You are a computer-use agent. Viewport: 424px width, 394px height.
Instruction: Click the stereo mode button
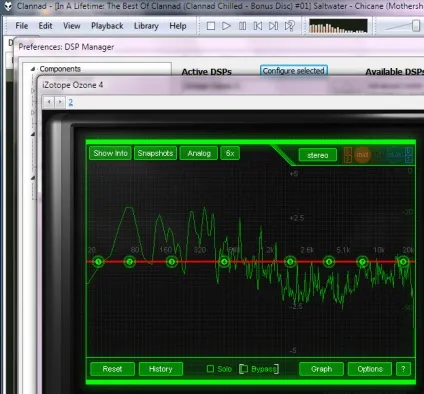pos(318,155)
